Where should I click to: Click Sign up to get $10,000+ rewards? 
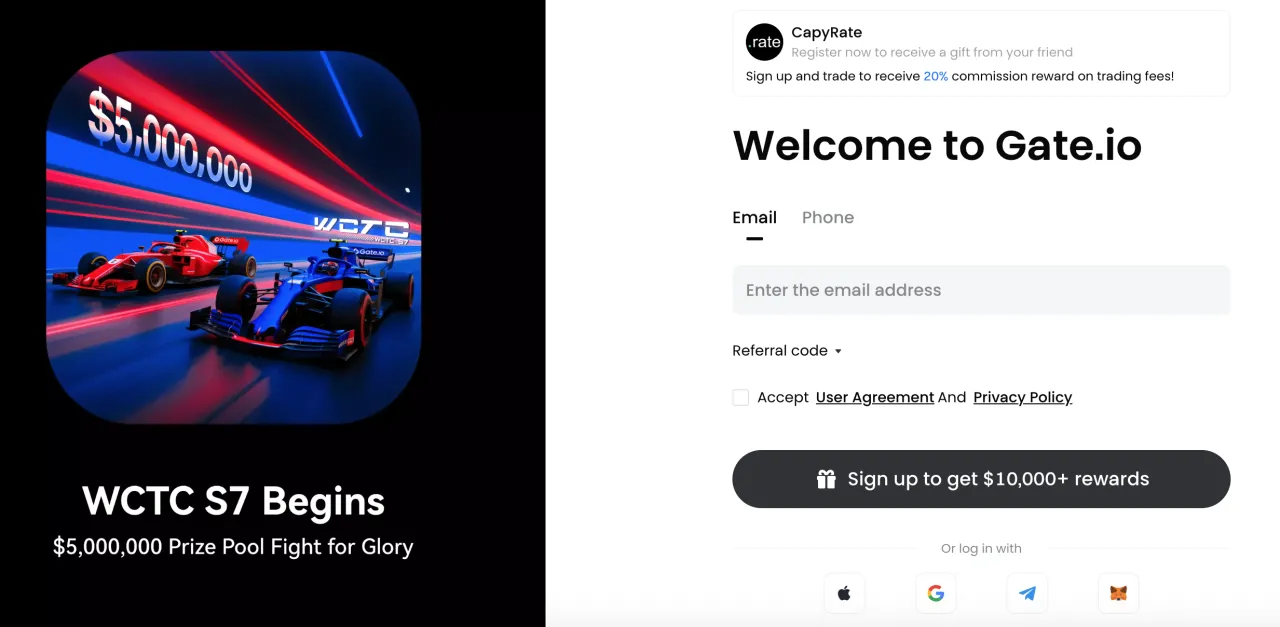point(981,479)
